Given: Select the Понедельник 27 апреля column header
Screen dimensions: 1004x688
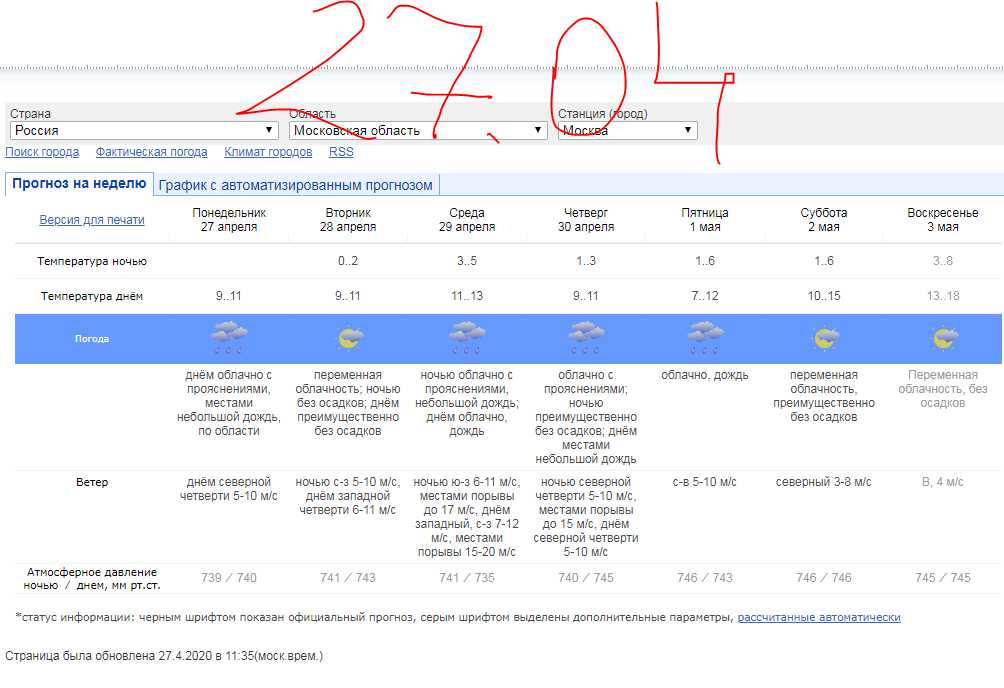Looking at the screenshot, I should click(x=229, y=220).
